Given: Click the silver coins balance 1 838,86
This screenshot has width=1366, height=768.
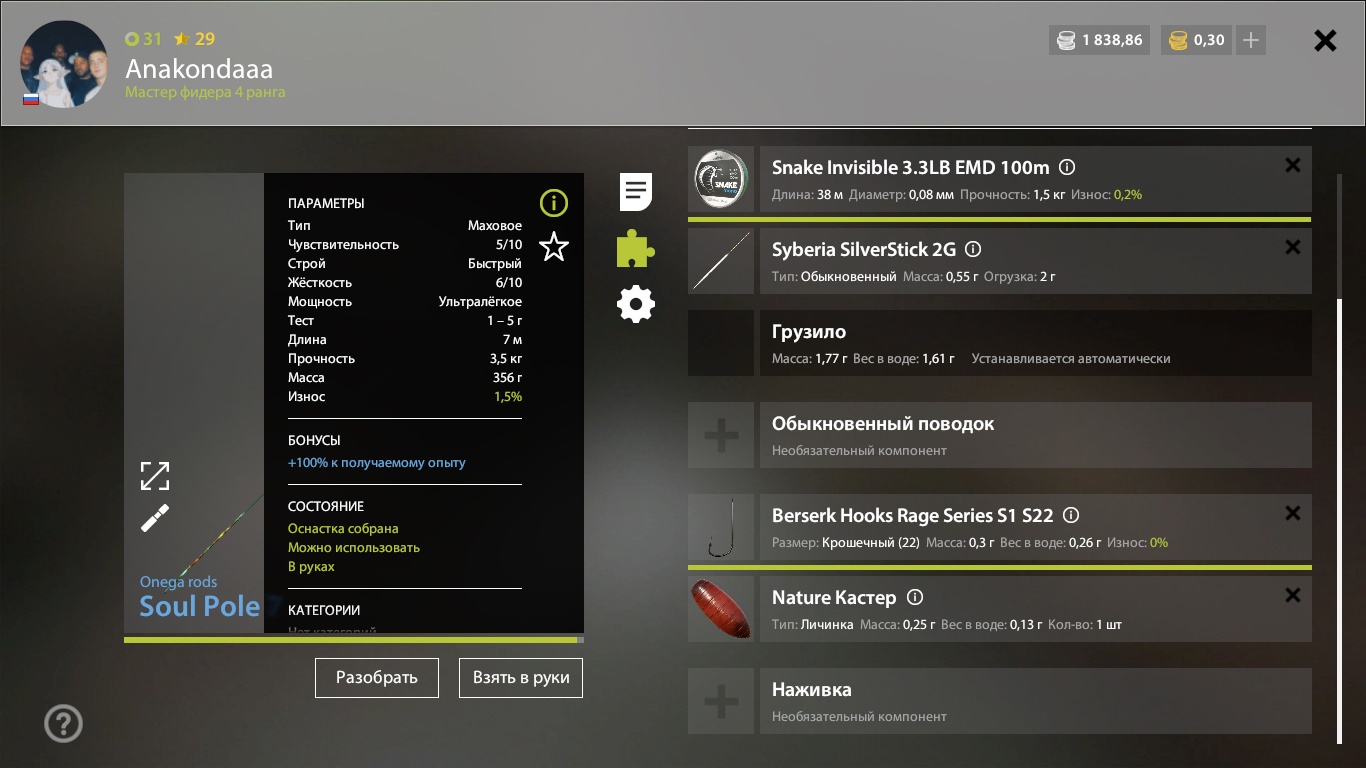Looking at the screenshot, I should [x=1100, y=40].
